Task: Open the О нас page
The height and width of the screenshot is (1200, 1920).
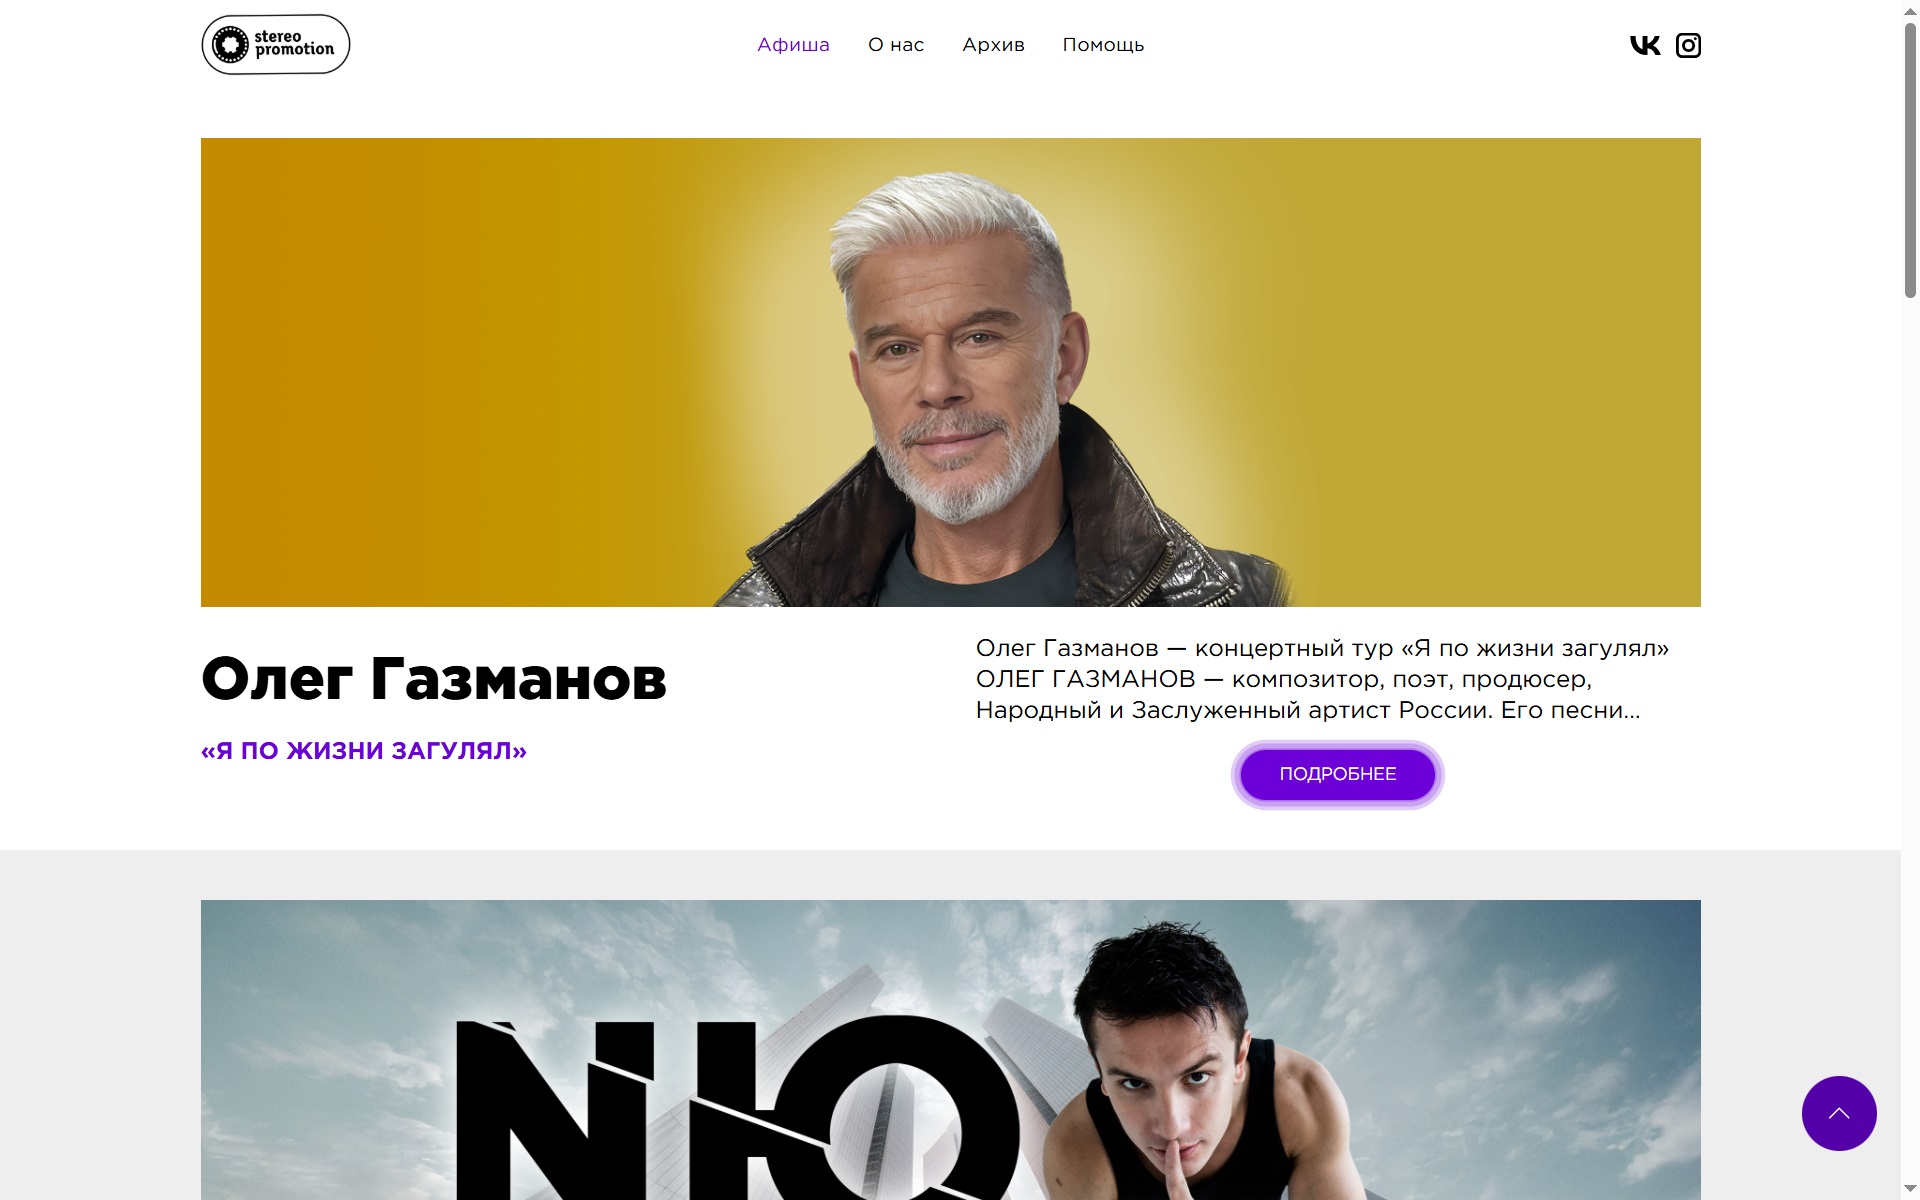Action: tap(896, 45)
